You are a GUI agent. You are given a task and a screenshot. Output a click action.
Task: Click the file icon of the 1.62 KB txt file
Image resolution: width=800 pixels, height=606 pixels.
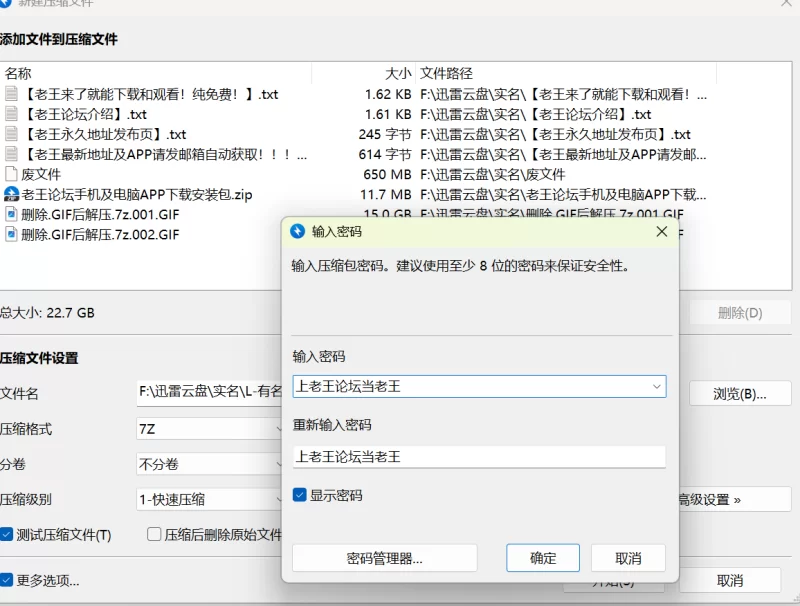click(11, 94)
